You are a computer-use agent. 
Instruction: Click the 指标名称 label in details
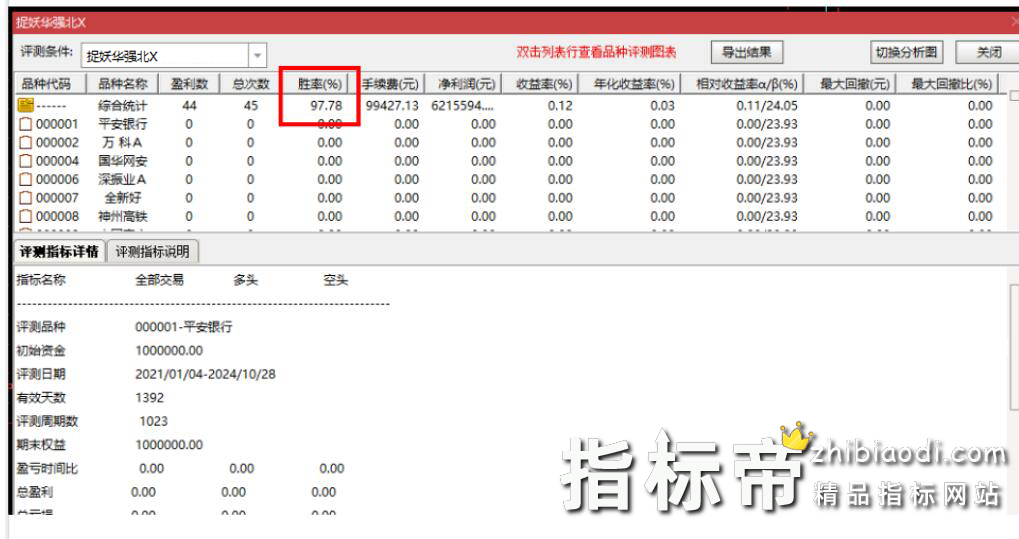coord(41,280)
